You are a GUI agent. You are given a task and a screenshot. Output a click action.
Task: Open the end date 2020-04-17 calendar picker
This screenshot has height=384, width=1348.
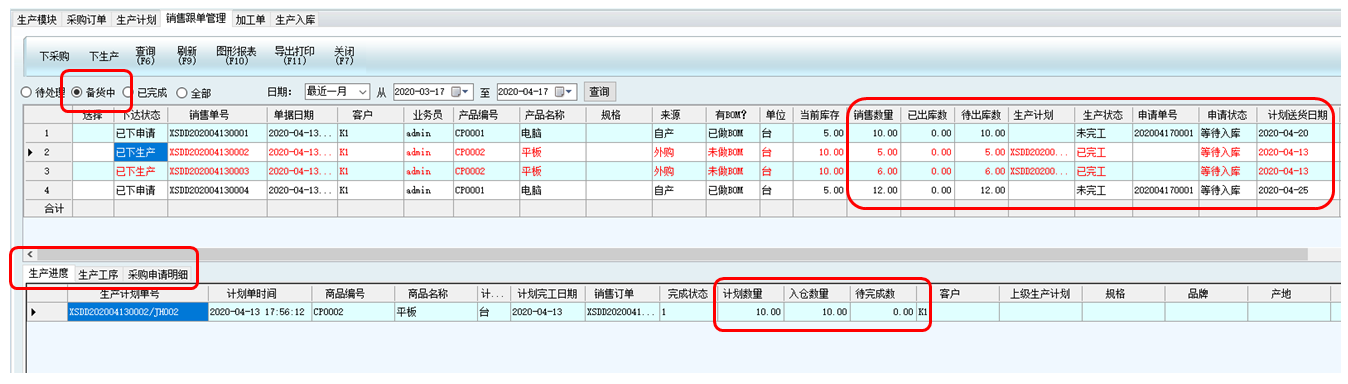click(565, 92)
